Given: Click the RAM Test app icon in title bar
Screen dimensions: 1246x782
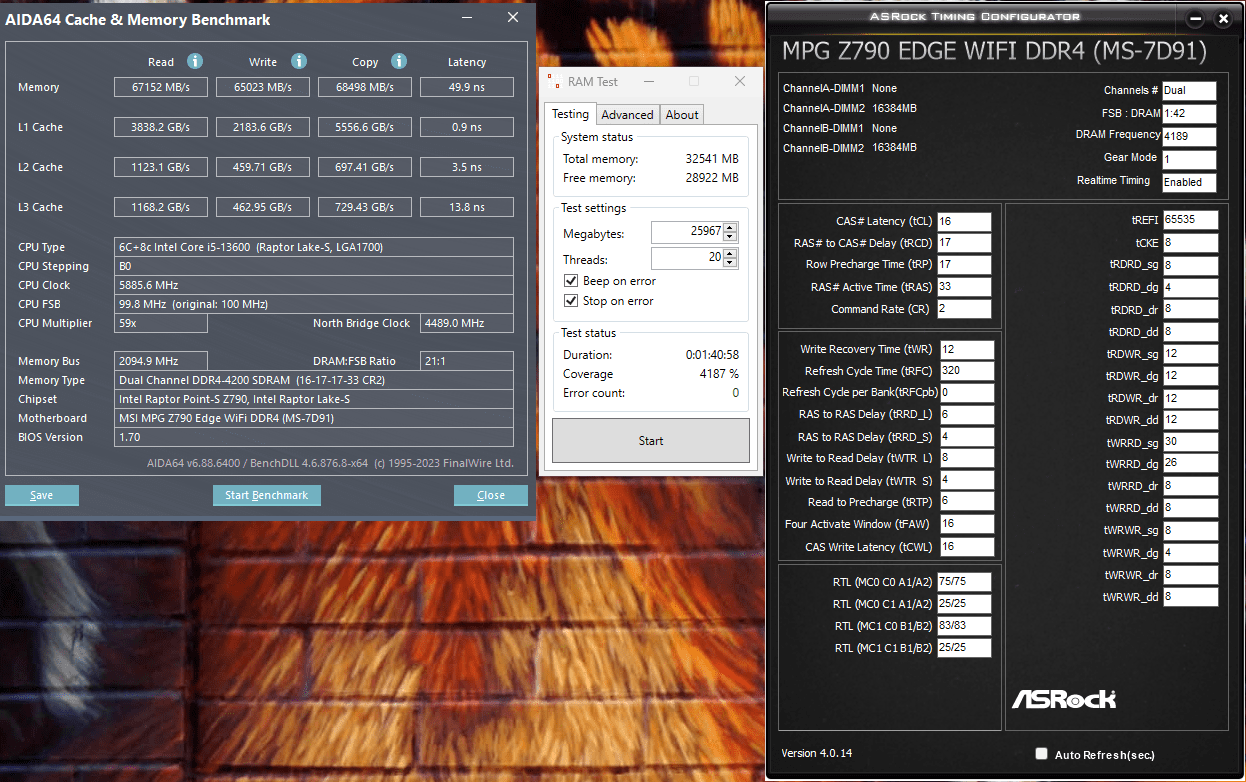Looking at the screenshot, I should [x=553, y=81].
